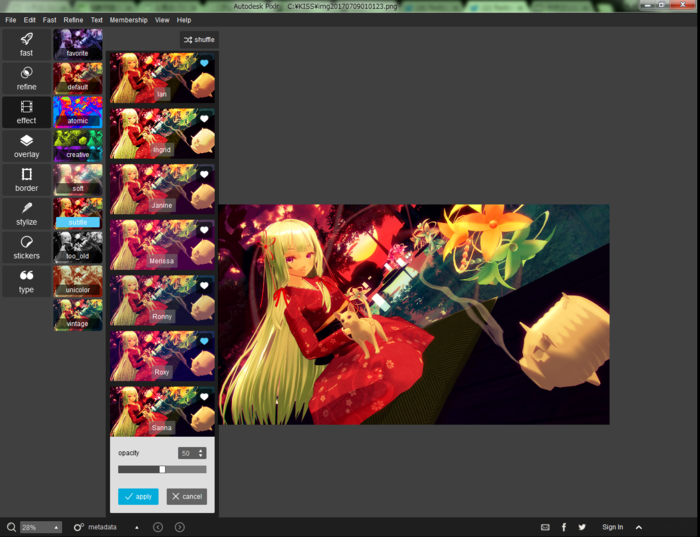The width and height of the screenshot is (700, 537).
Task: Share by email envelope icon
Action: [545, 527]
